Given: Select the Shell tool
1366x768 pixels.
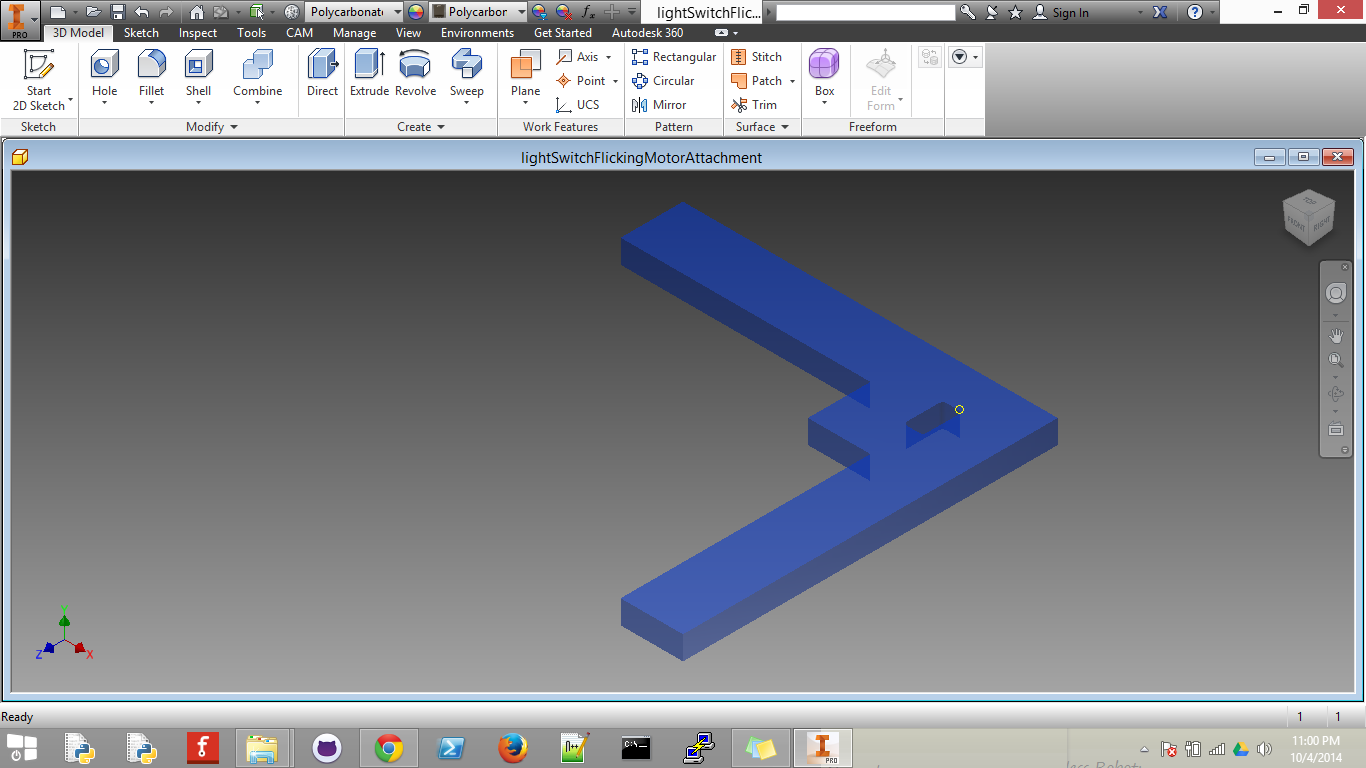Looking at the screenshot, I should (x=198, y=75).
